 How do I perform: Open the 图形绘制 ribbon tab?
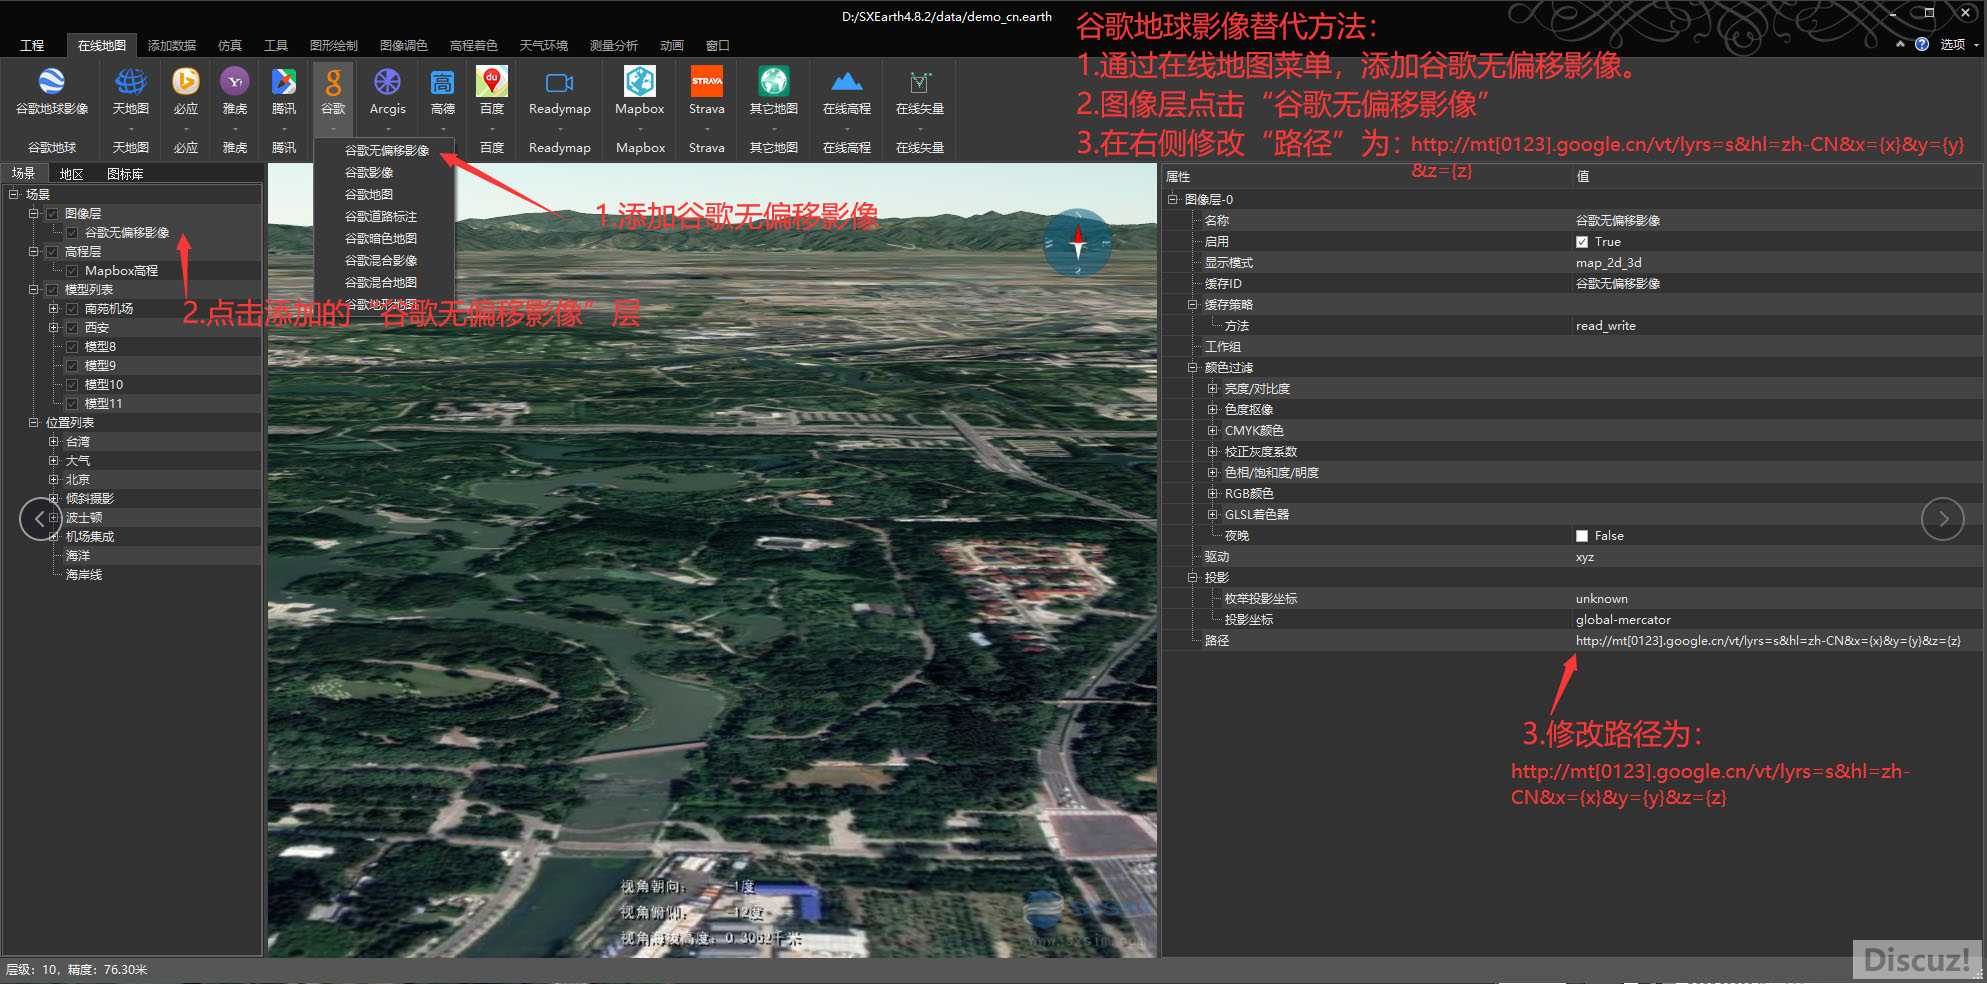tap(334, 45)
